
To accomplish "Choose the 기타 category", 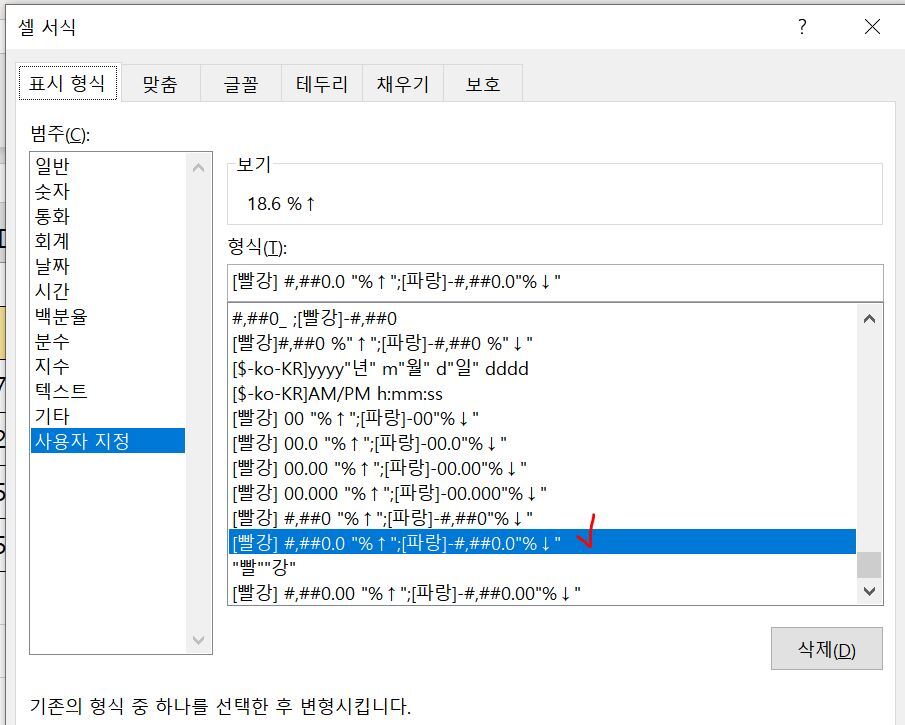I will click(108, 416).
